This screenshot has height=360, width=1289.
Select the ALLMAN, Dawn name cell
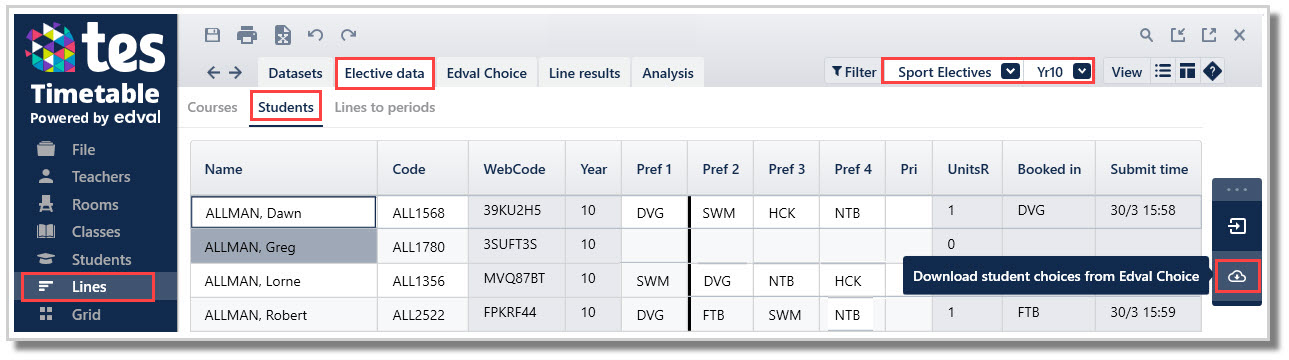tap(283, 212)
